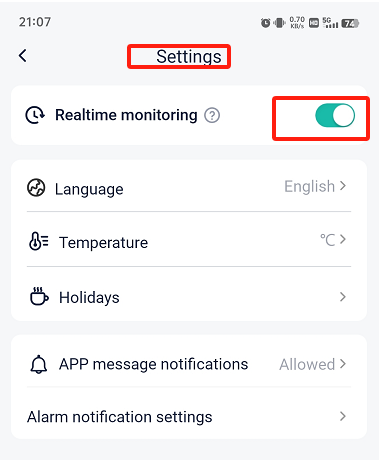The height and width of the screenshot is (460, 382).
Task: Expand the Language chevron arrow
Action: click(343, 186)
